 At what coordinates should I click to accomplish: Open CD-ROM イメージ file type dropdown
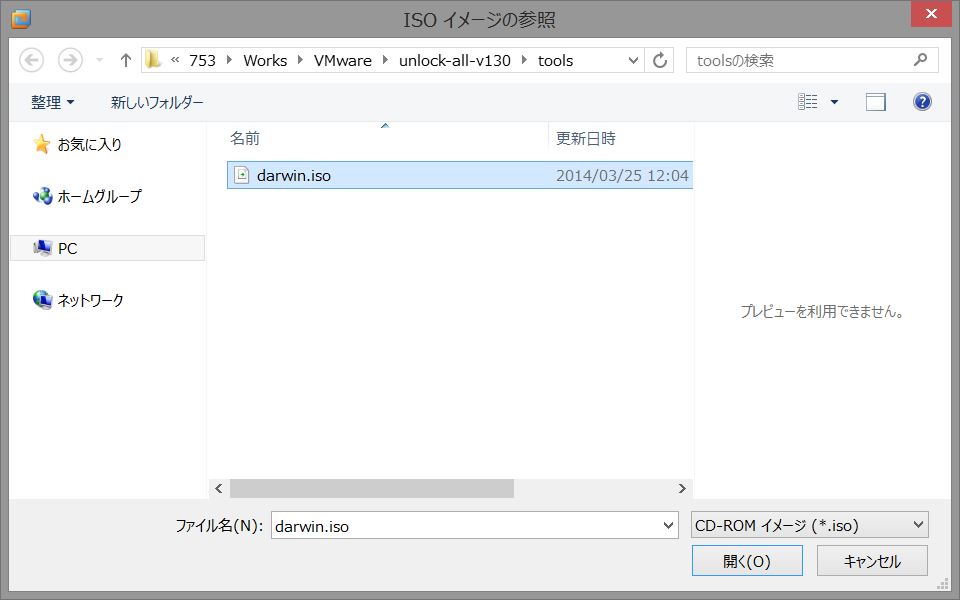(809, 525)
